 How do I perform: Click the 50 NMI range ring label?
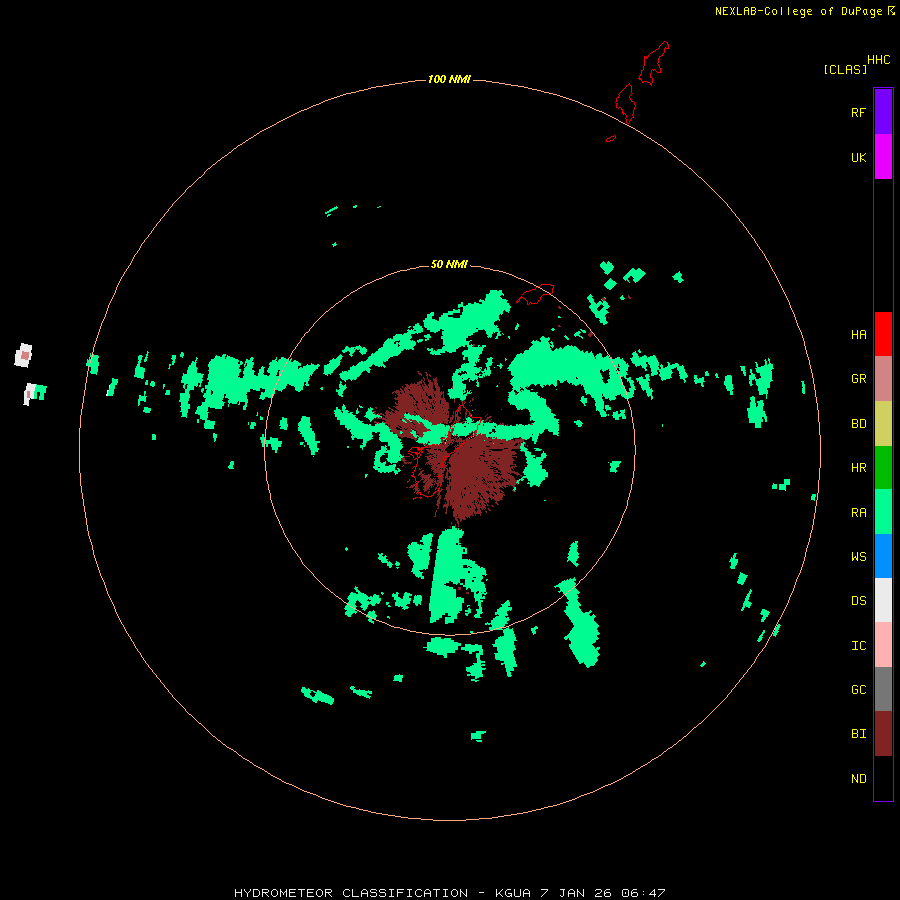coord(449,264)
